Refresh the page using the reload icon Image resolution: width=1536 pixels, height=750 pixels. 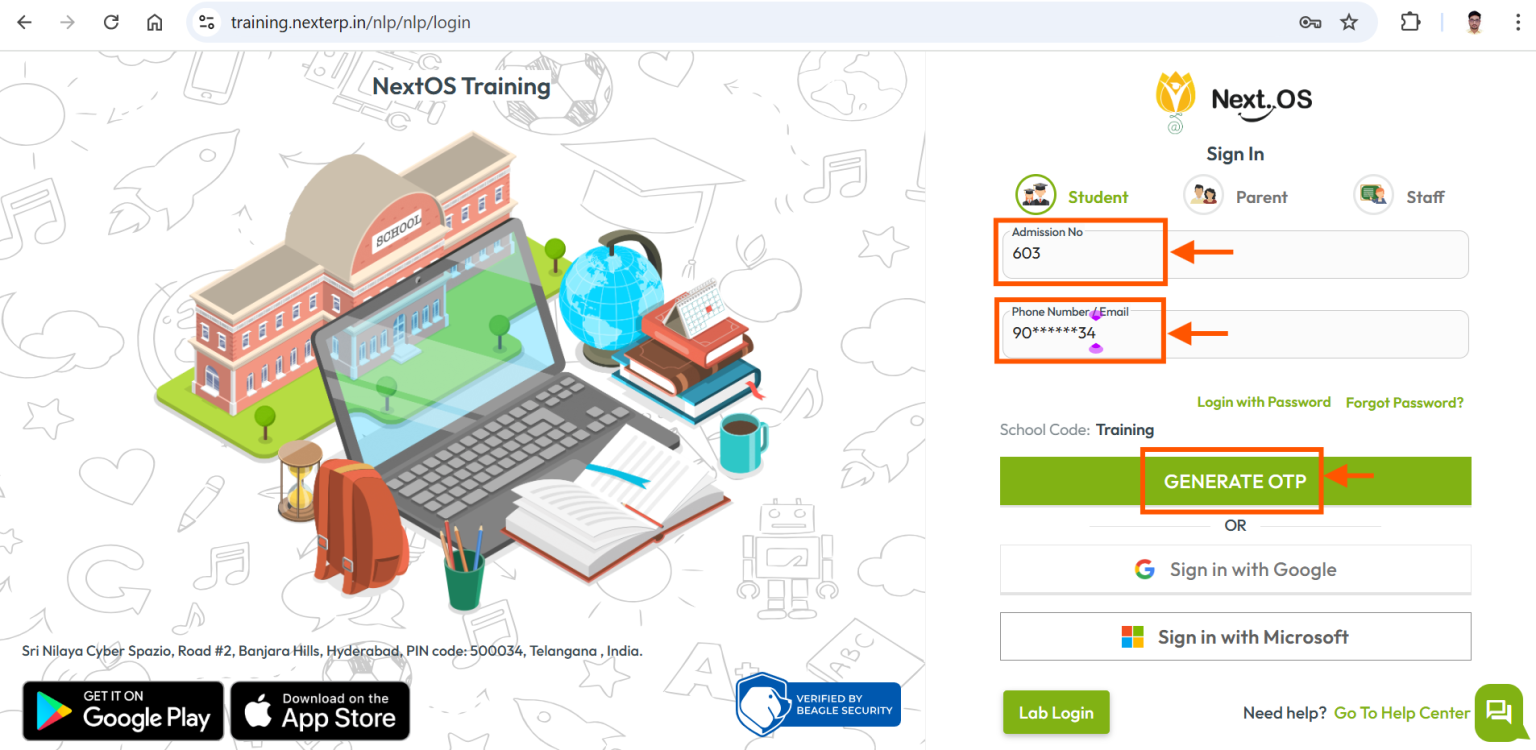click(x=111, y=21)
